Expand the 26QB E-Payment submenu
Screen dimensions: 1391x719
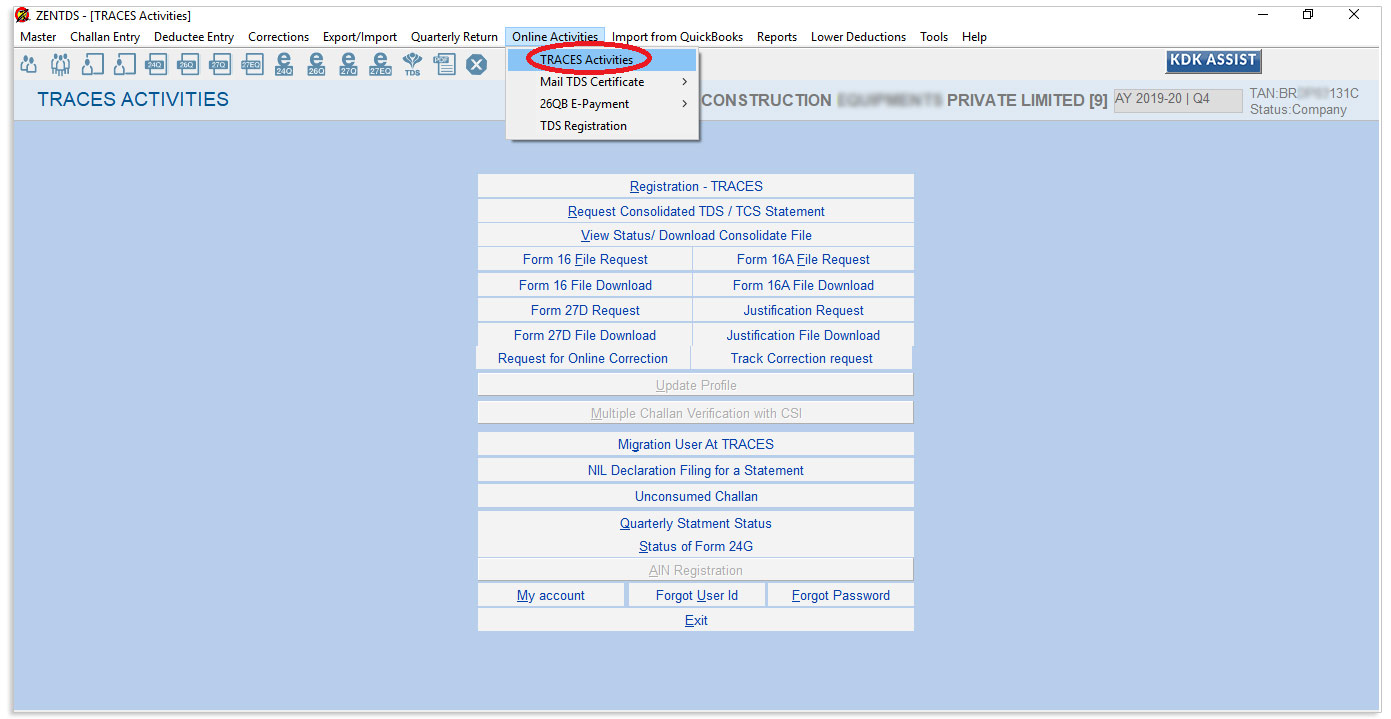pyautogui.click(x=602, y=104)
